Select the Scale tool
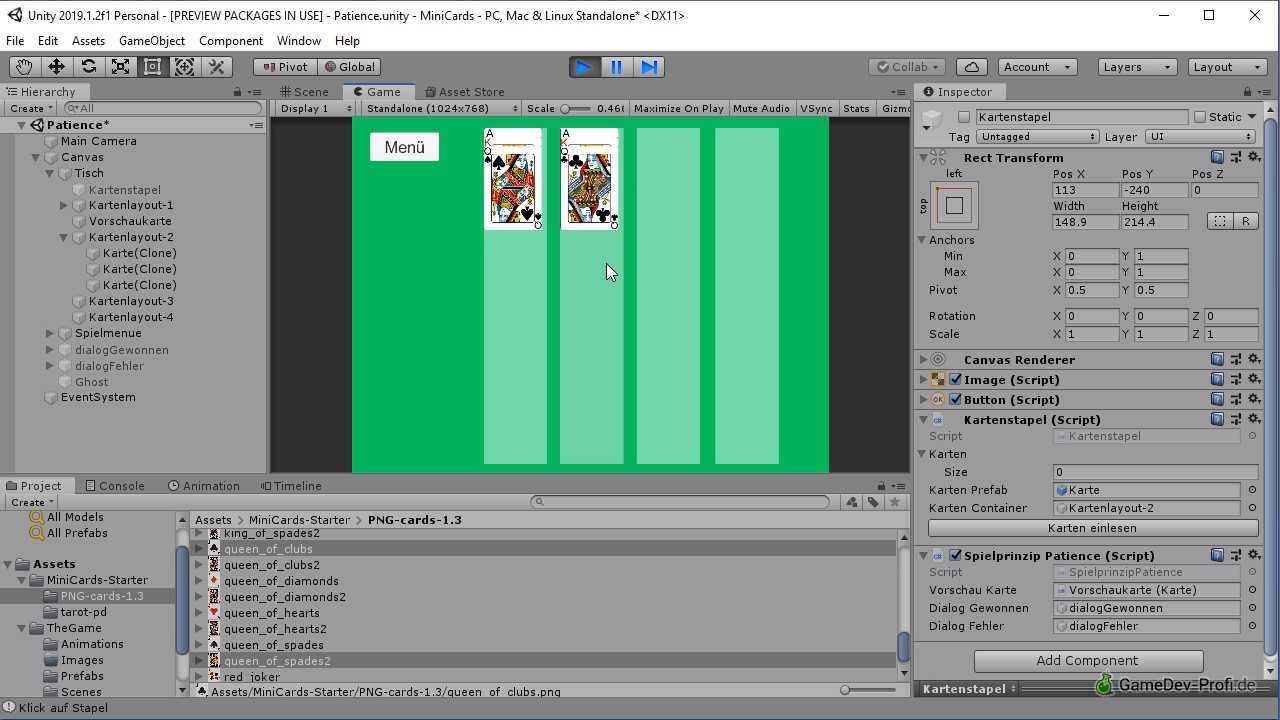 pos(120,67)
